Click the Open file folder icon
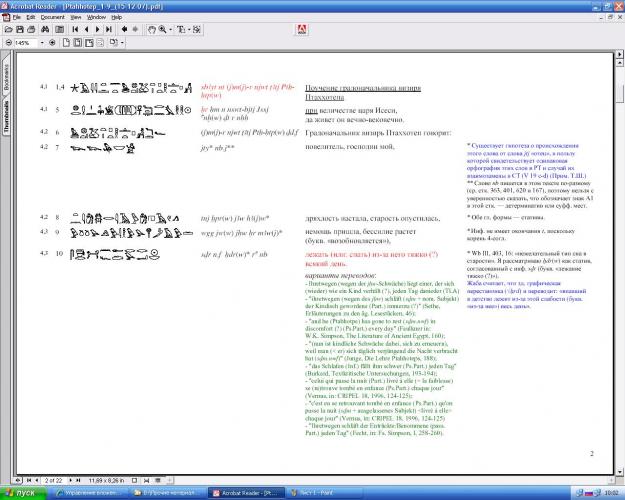The height and width of the screenshot is (500, 625). pyautogui.click(x=8, y=30)
